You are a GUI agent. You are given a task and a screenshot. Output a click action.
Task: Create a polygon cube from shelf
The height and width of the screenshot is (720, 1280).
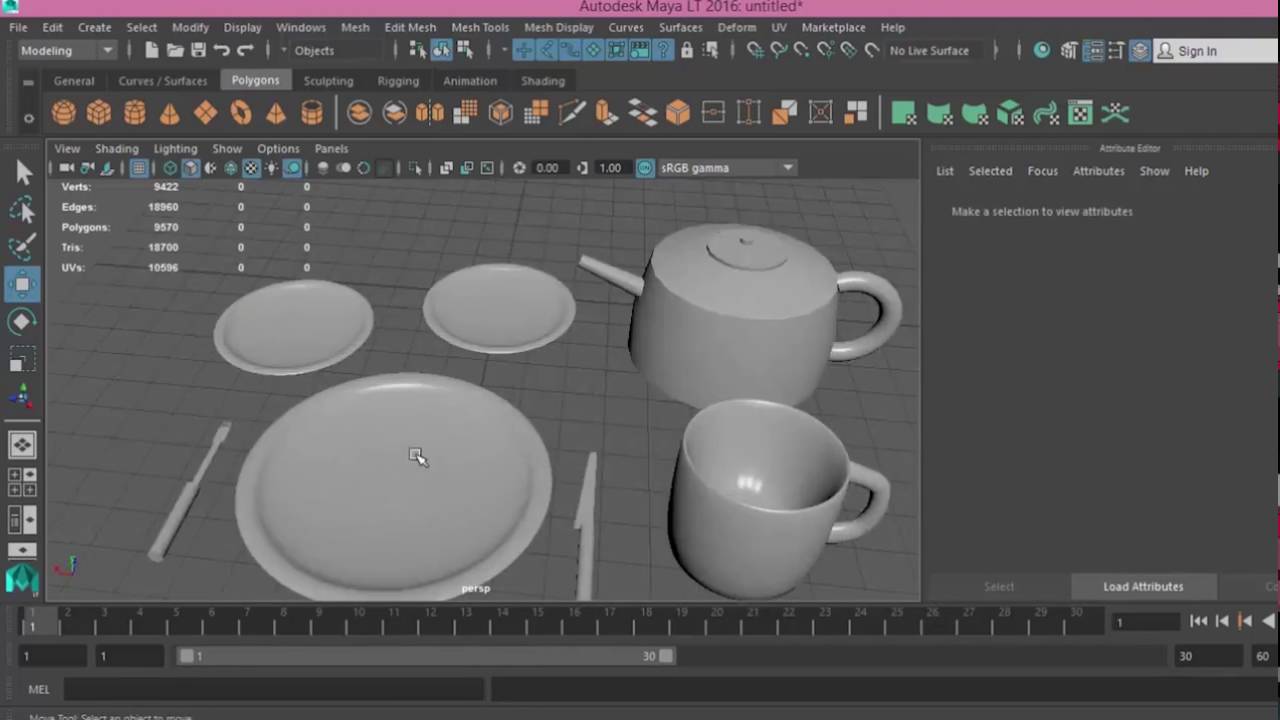click(99, 113)
